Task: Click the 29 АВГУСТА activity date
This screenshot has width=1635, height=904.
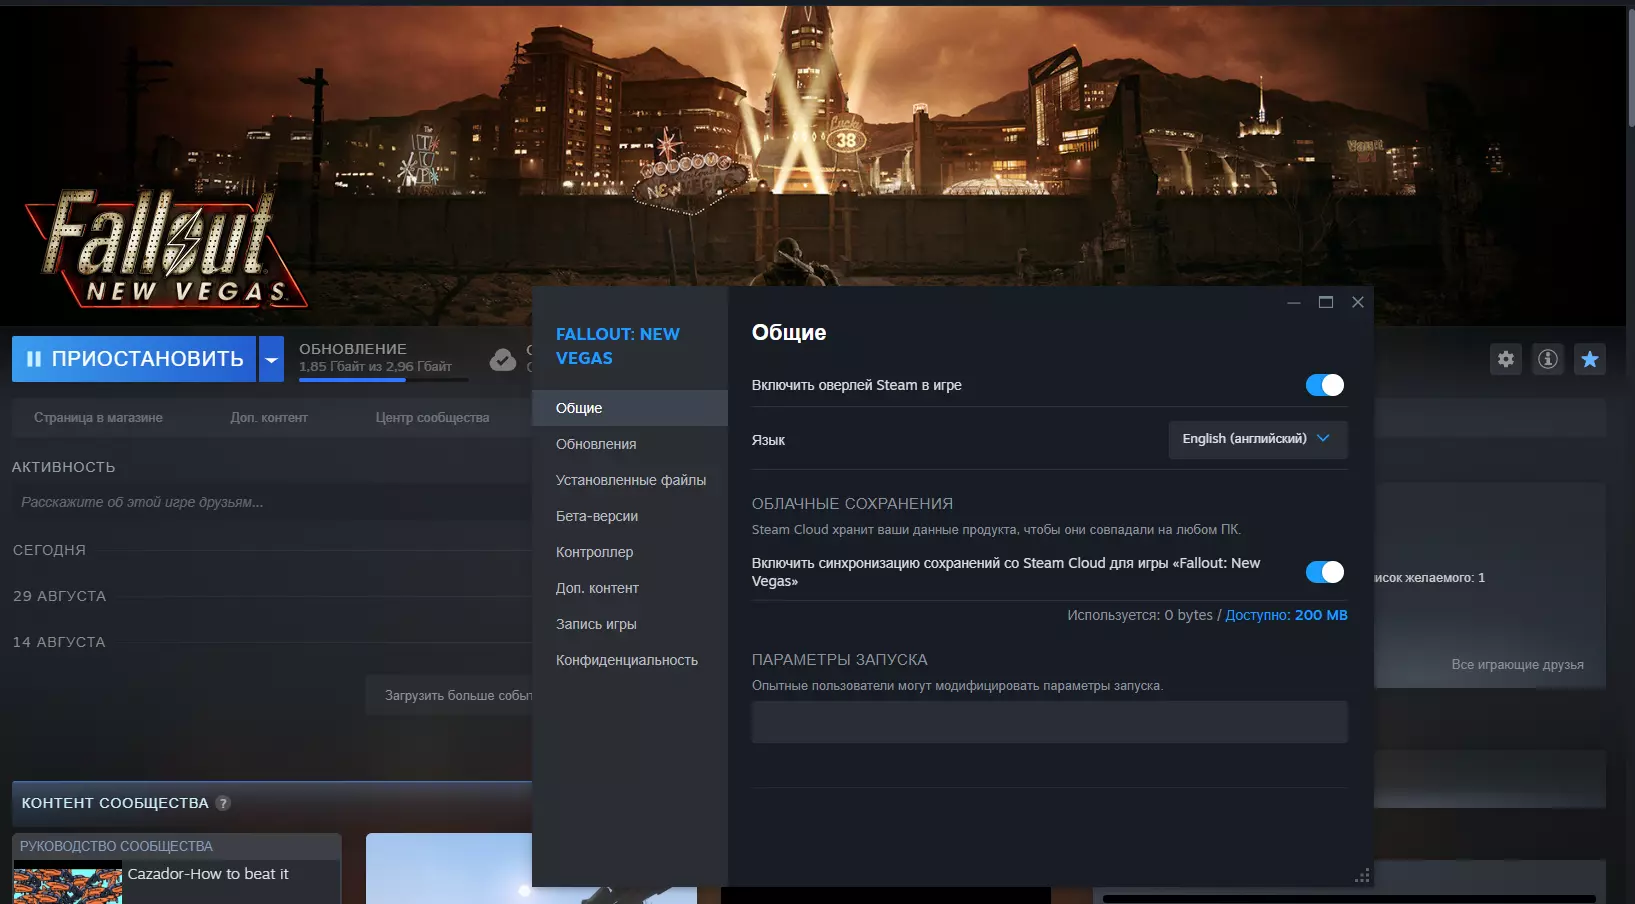Action: pos(59,596)
